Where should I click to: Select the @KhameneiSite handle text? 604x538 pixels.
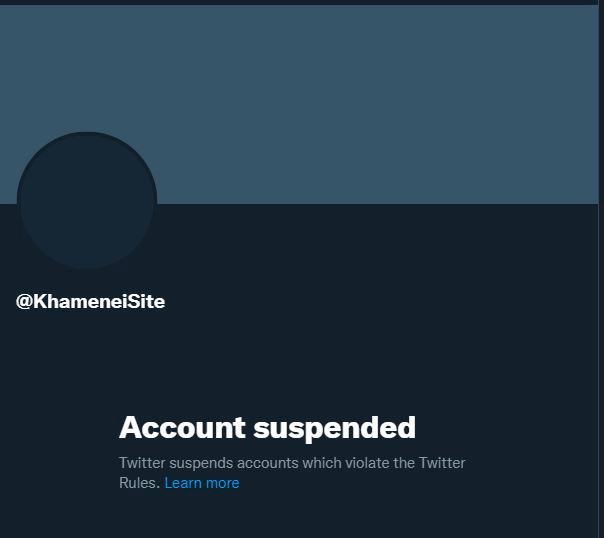[91, 301]
